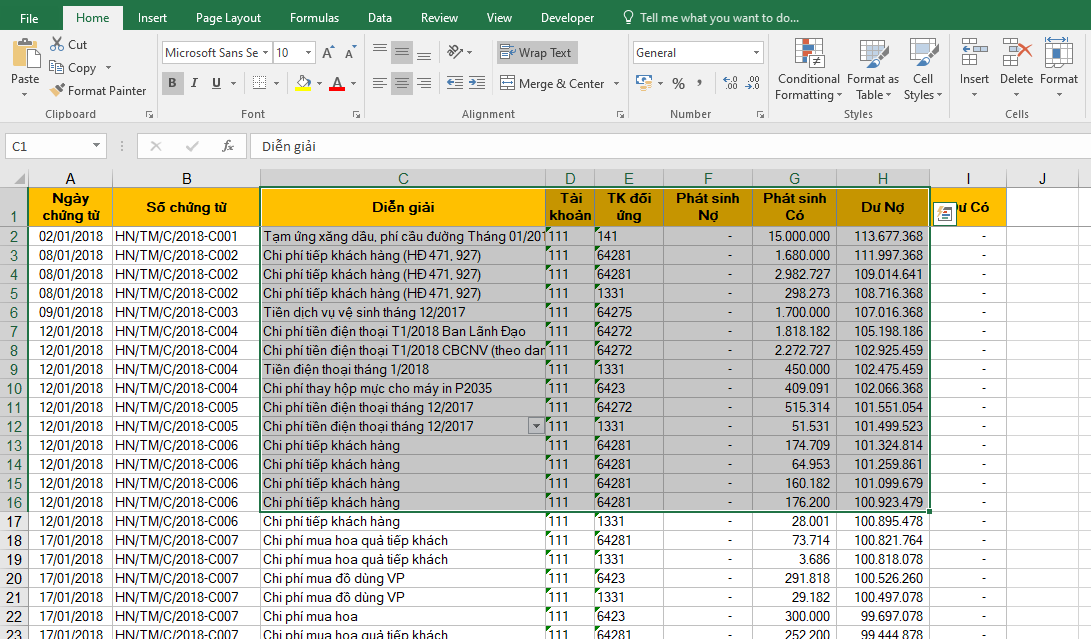Apply the yellow Fill Color swatch
Image resolution: width=1091 pixels, height=639 pixels.
click(304, 83)
